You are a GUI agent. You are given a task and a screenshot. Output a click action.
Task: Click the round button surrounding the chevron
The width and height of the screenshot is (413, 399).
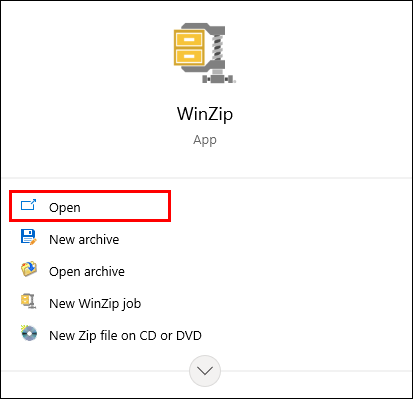(x=205, y=371)
